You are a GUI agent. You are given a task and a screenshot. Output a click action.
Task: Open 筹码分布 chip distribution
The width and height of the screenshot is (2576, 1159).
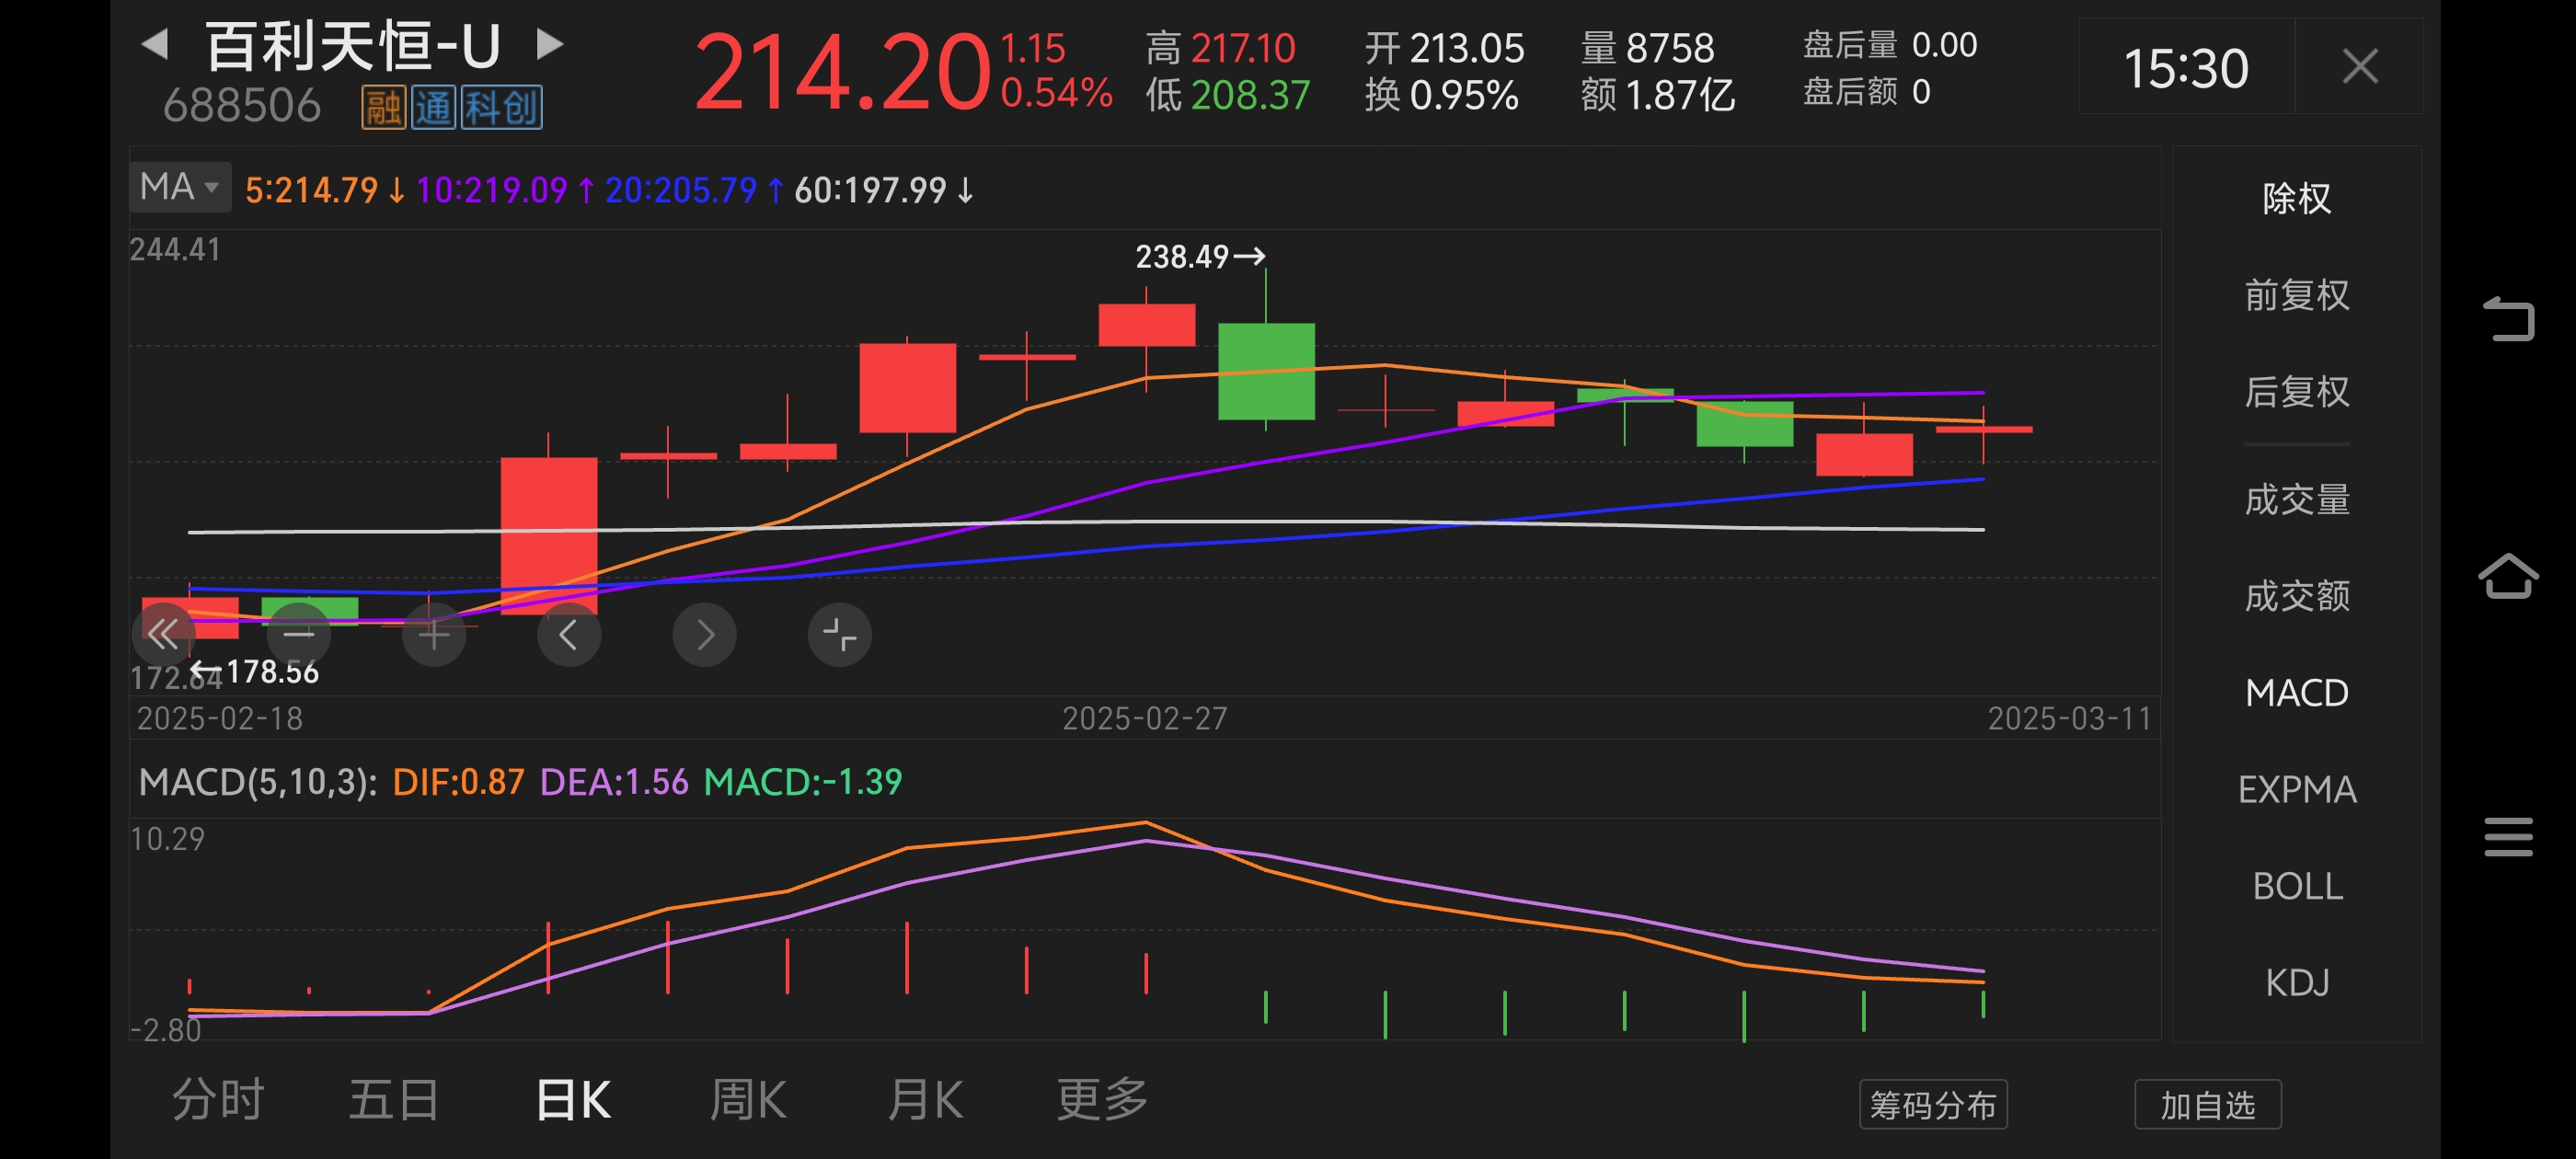1932,1104
